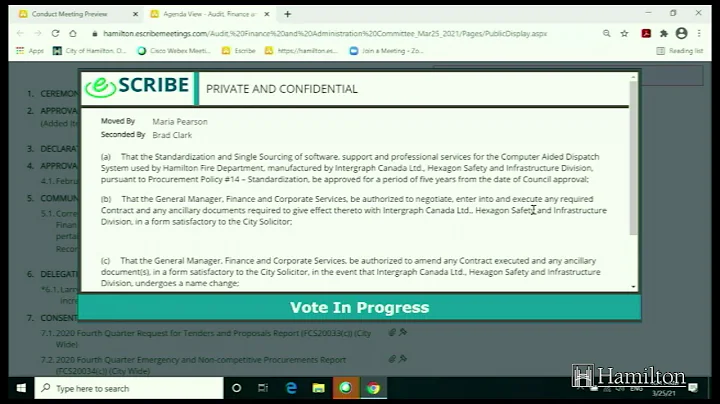720x404 pixels.
Task: Switch to Chrome on taskbar
Action: tap(373, 388)
